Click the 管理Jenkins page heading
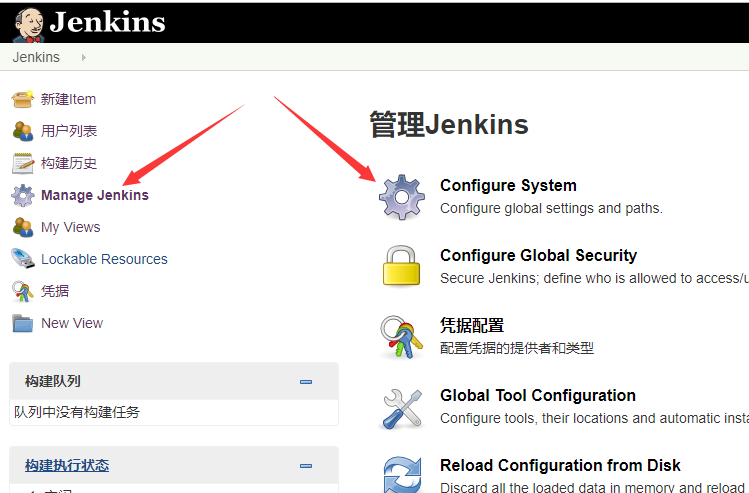Image resolution: width=749 pixels, height=493 pixels. point(449,125)
